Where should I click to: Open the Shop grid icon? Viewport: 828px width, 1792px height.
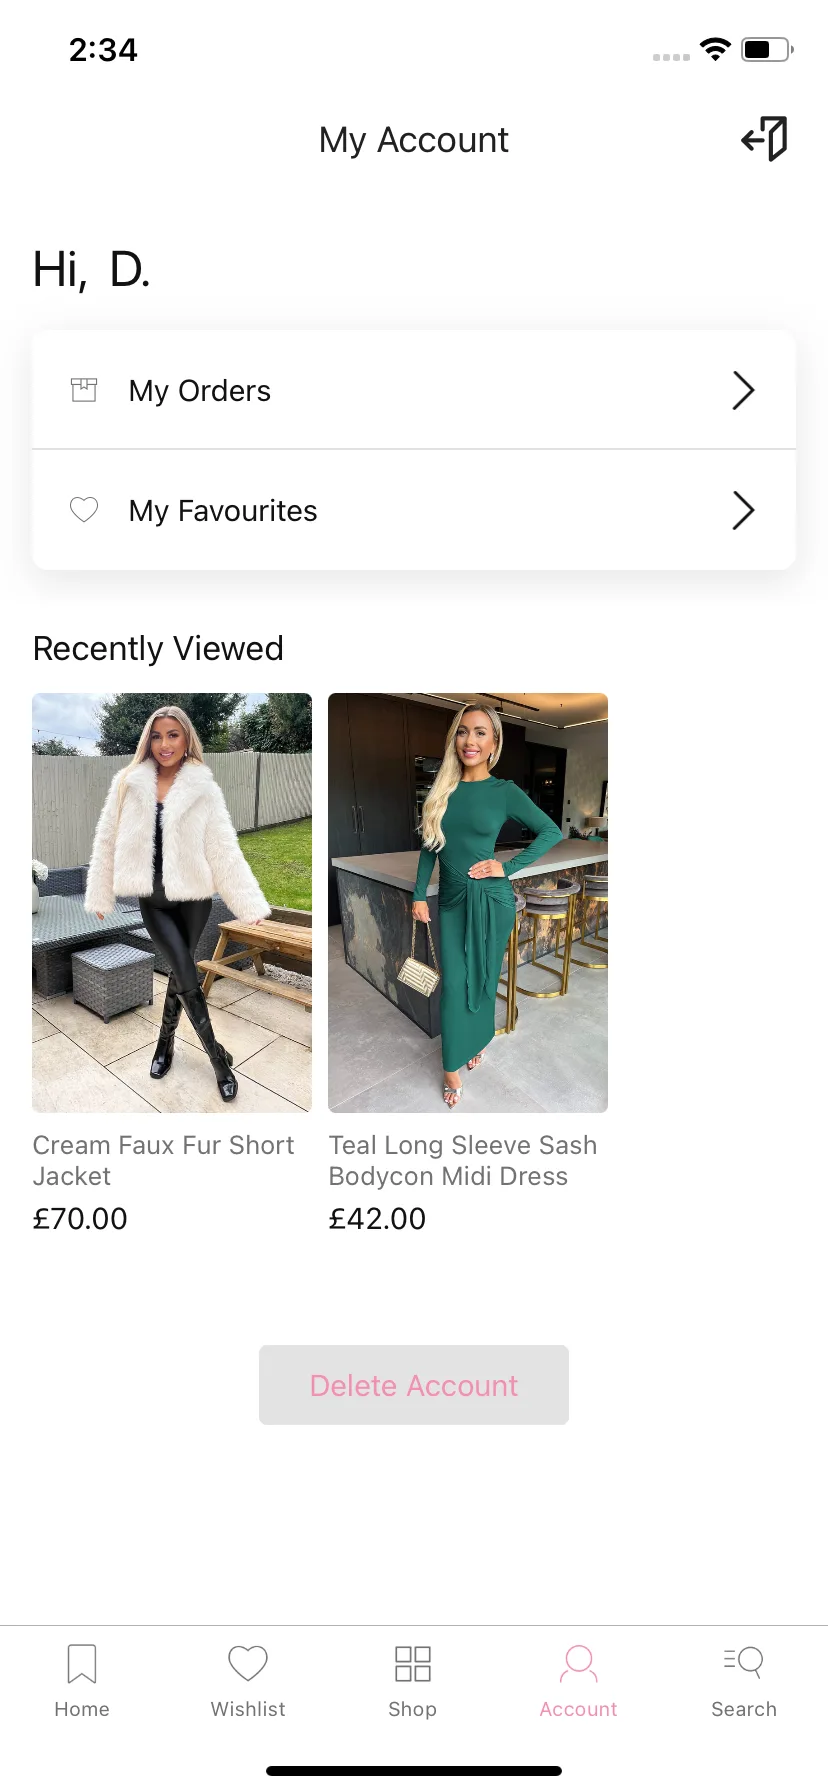pos(413,1664)
